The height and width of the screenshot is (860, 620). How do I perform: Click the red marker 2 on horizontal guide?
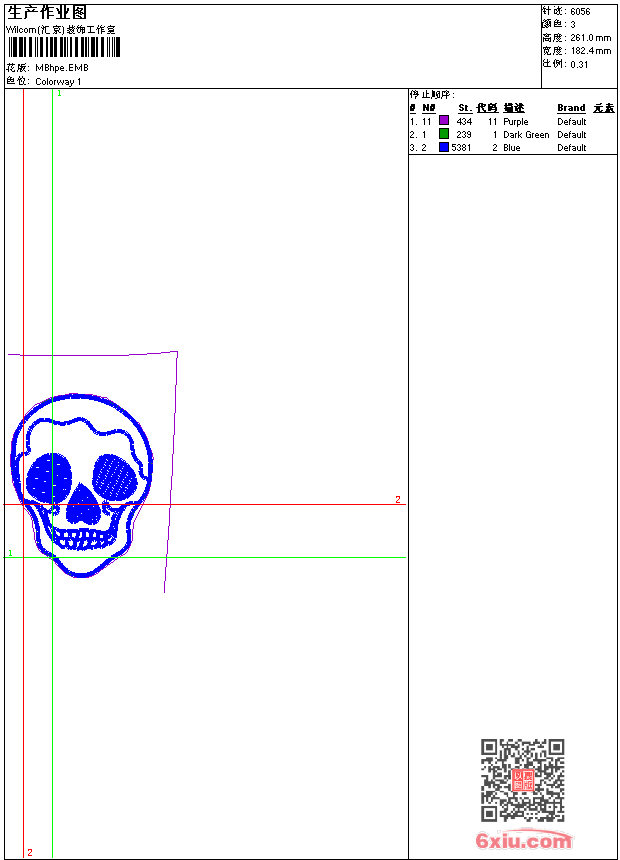click(397, 499)
